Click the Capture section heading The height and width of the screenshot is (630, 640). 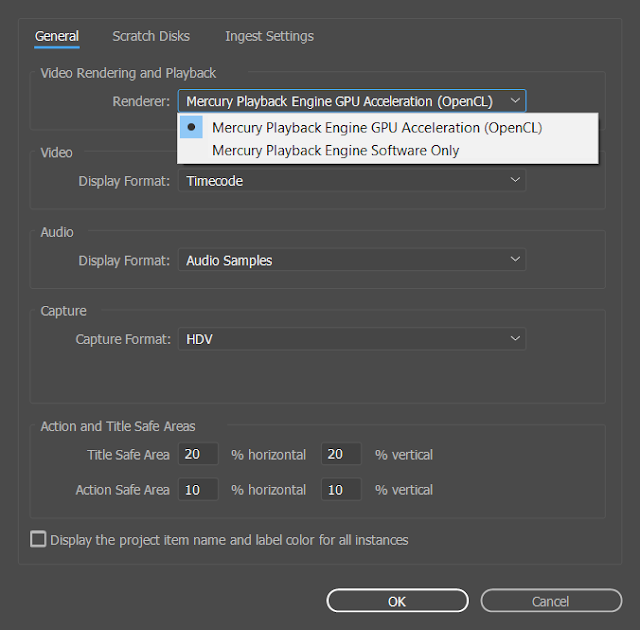63,311
